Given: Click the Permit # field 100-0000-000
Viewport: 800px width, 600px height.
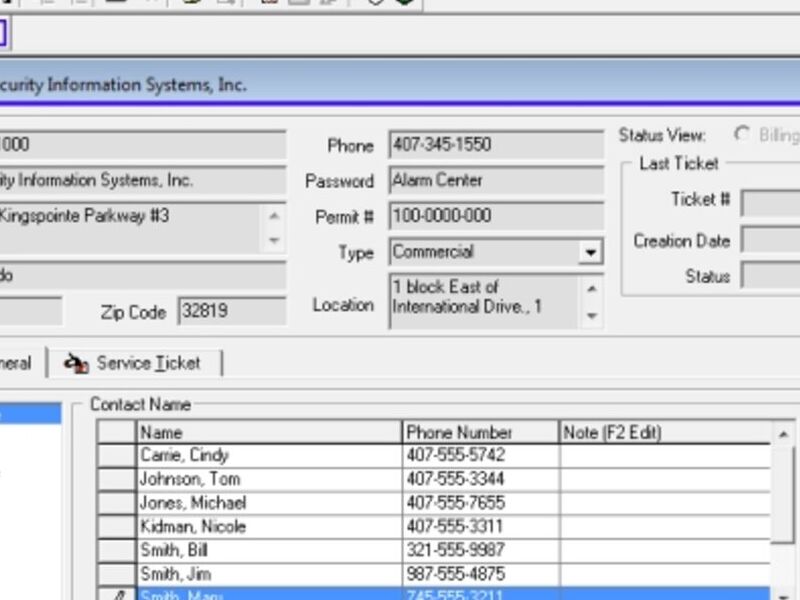Looking at the screenshot, I should (x=496, y=216).
